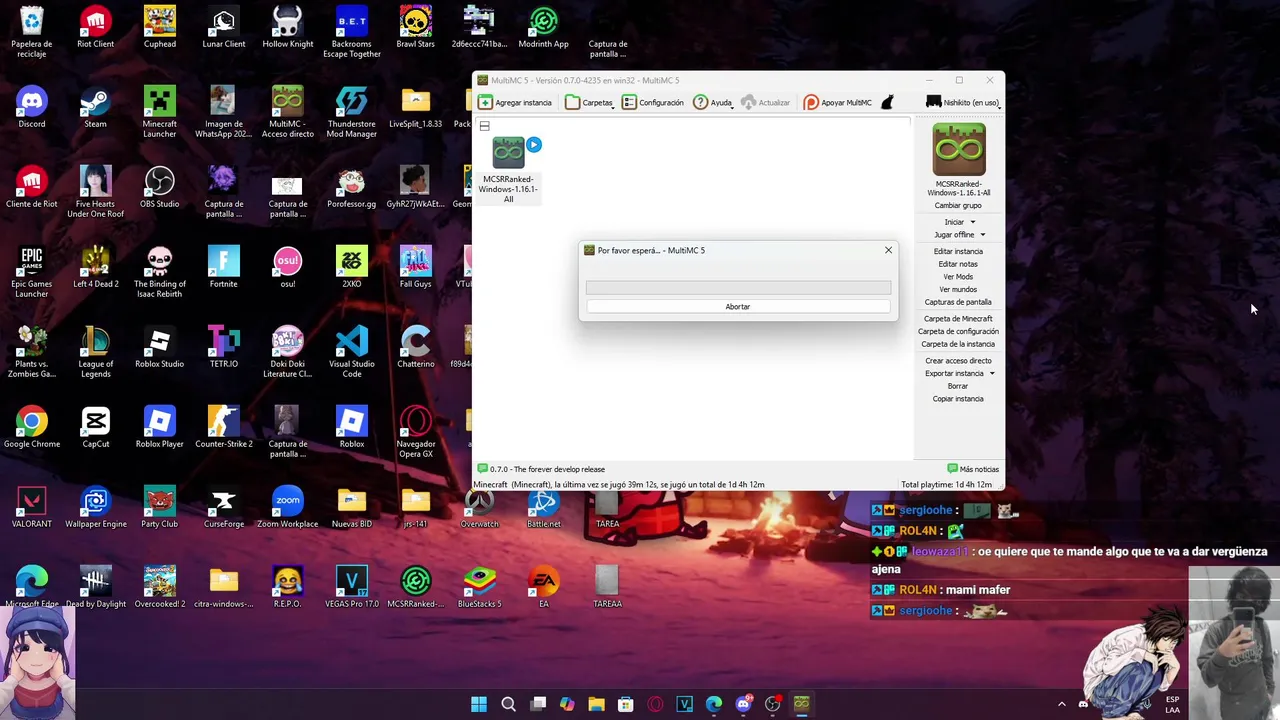Viewport: 1280px width, 720px height.
Task: Open Discord desktop icon
Action: (32, 108)
